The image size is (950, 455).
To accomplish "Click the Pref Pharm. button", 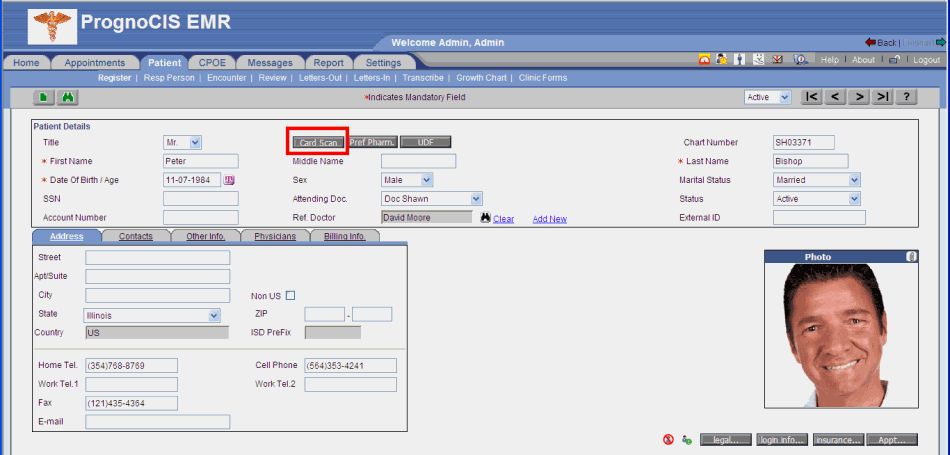I will coord(373,142).
